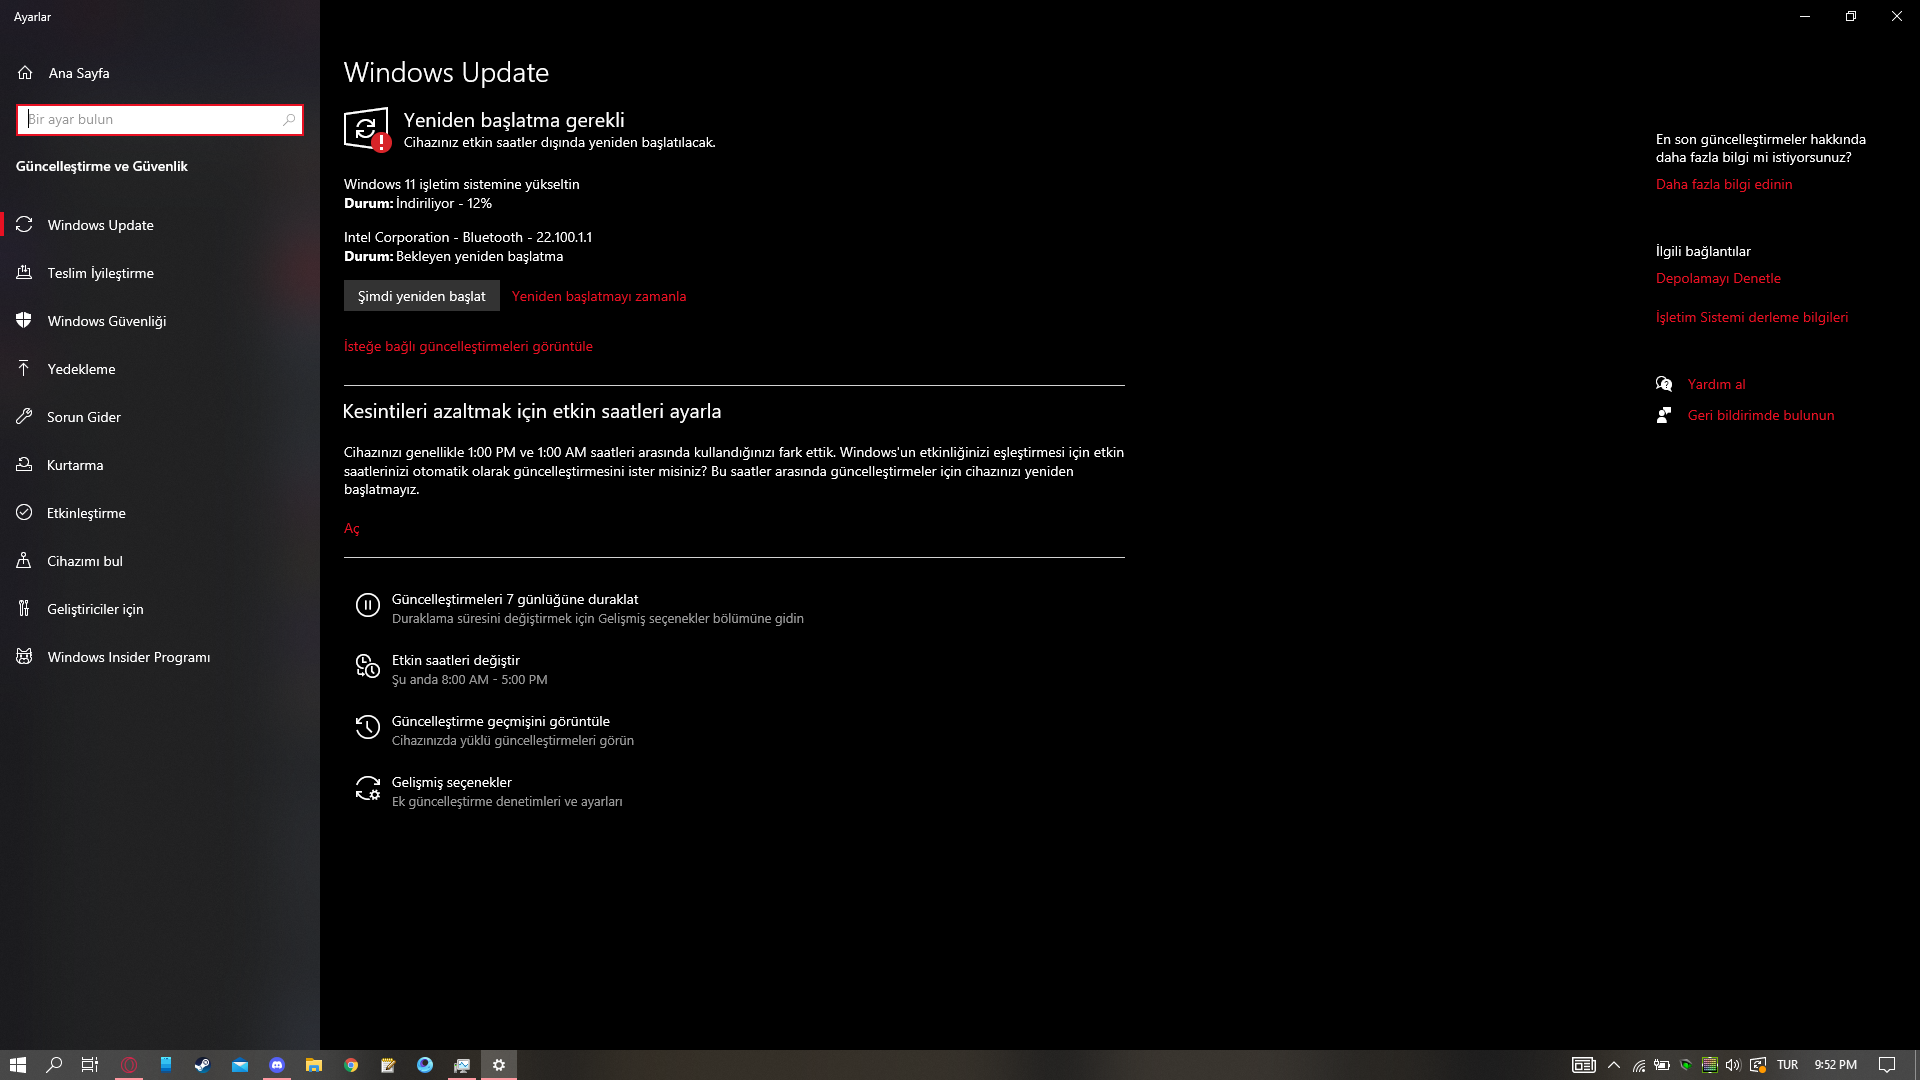Image resolution: width=1920 pixels, height=1080 pixels.
Task: Go to Ana Sayfa home
Action: [160, 73]
